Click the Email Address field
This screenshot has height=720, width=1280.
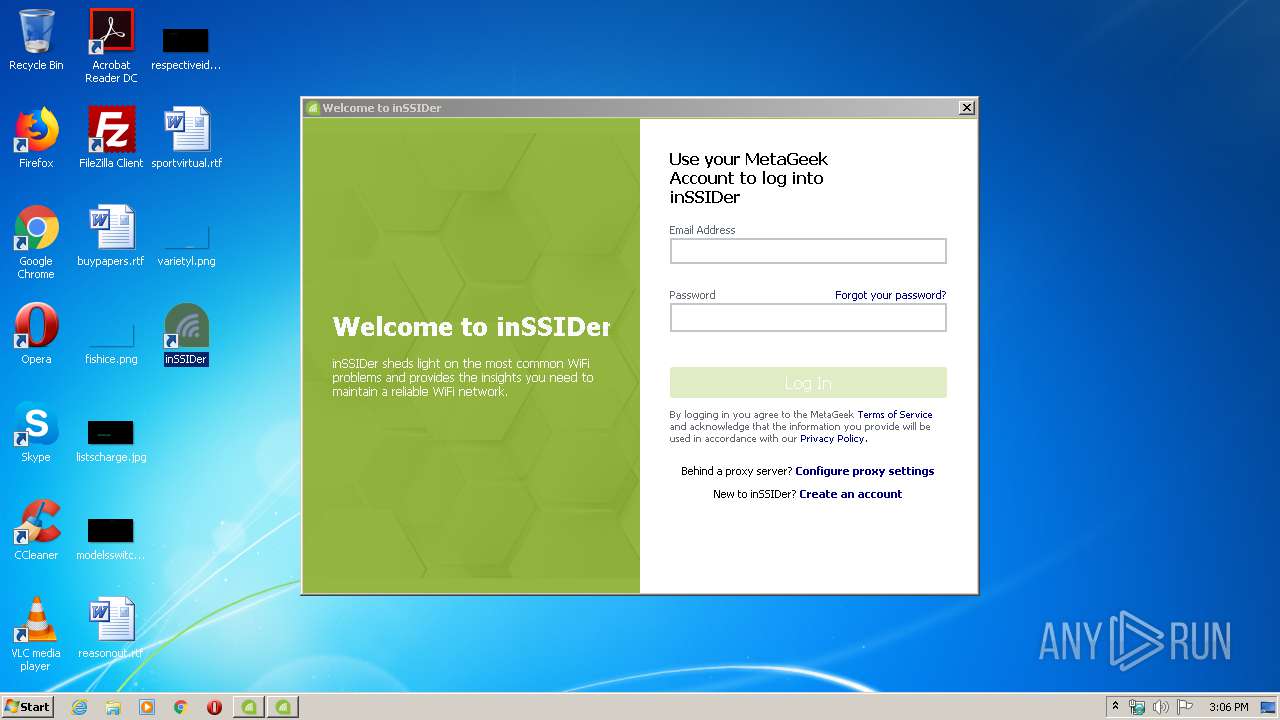(808, 251)
